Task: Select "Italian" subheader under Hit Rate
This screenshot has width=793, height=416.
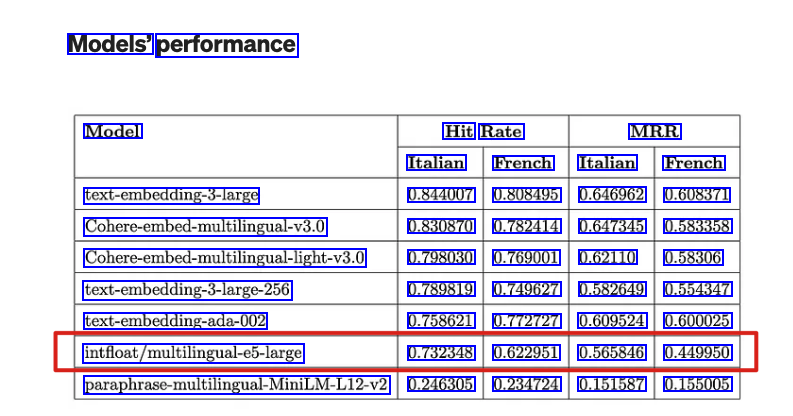Action: [436, 163]
